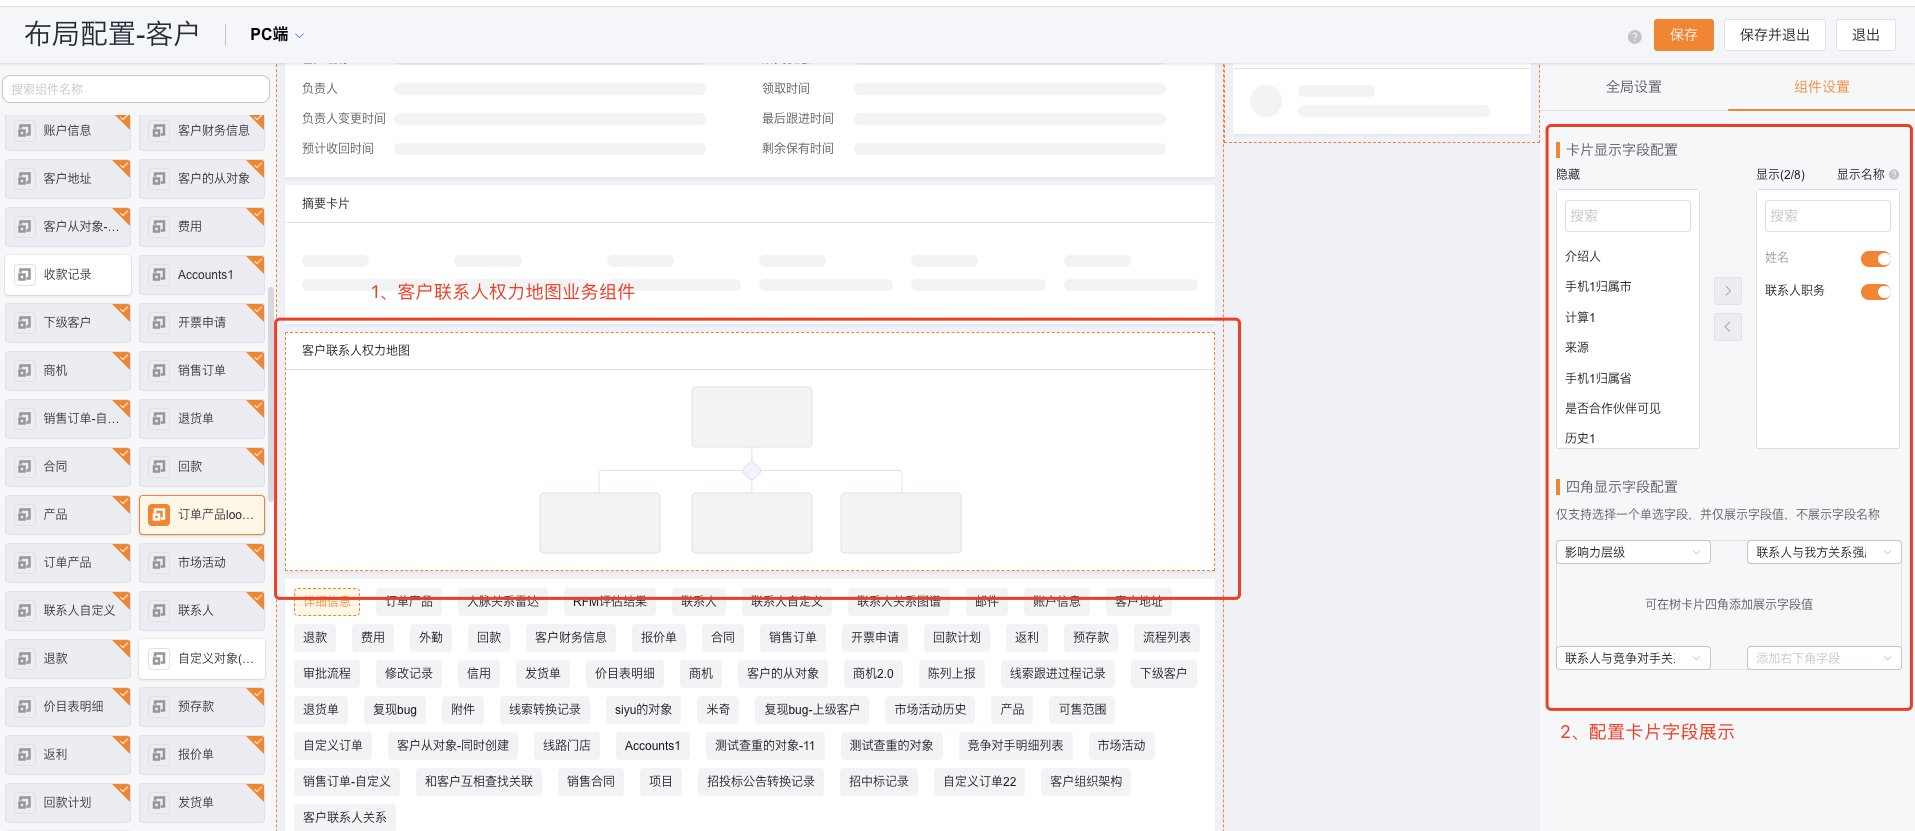
Task: Select the 客户财务信息 component icon
Action: point(159,131)
